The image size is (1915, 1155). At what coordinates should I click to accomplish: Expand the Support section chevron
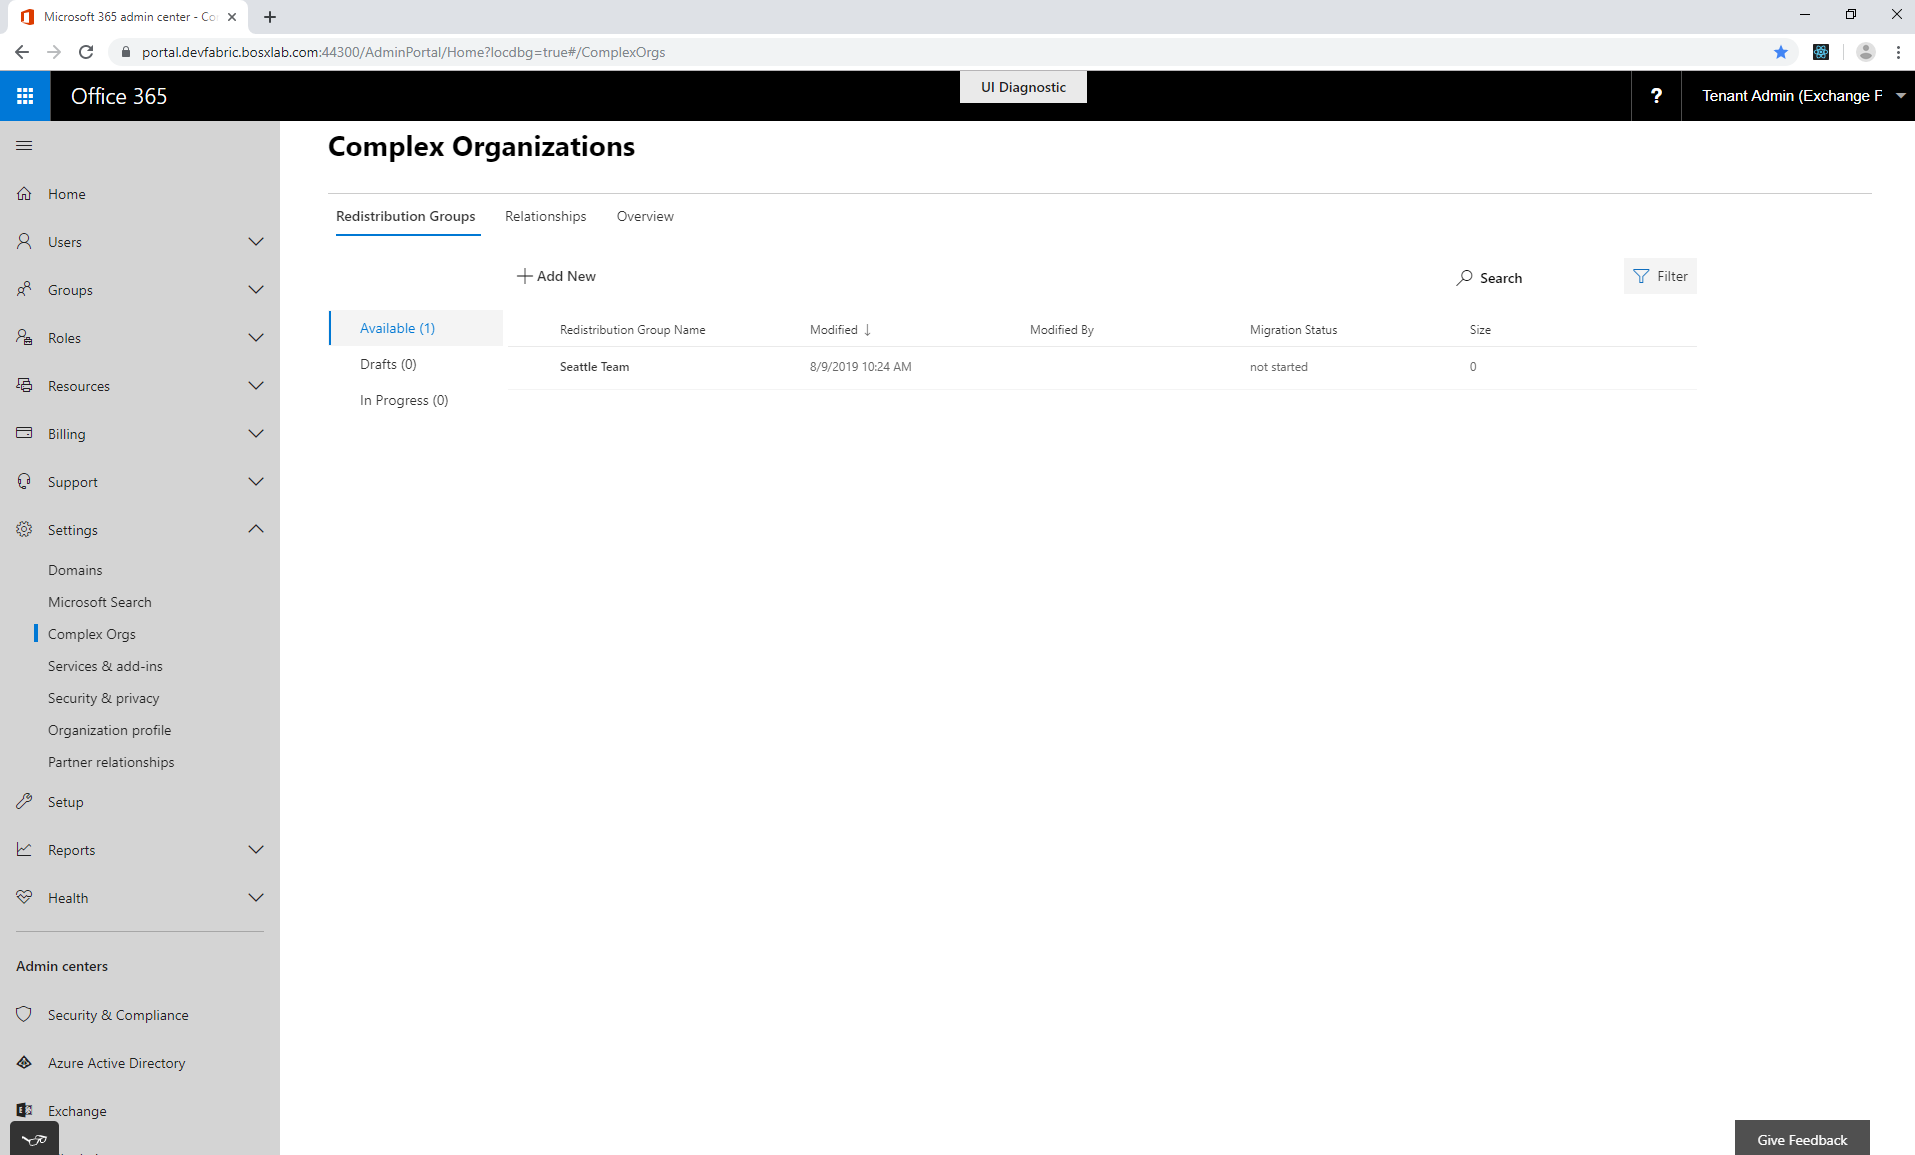(x=256, y=482)
